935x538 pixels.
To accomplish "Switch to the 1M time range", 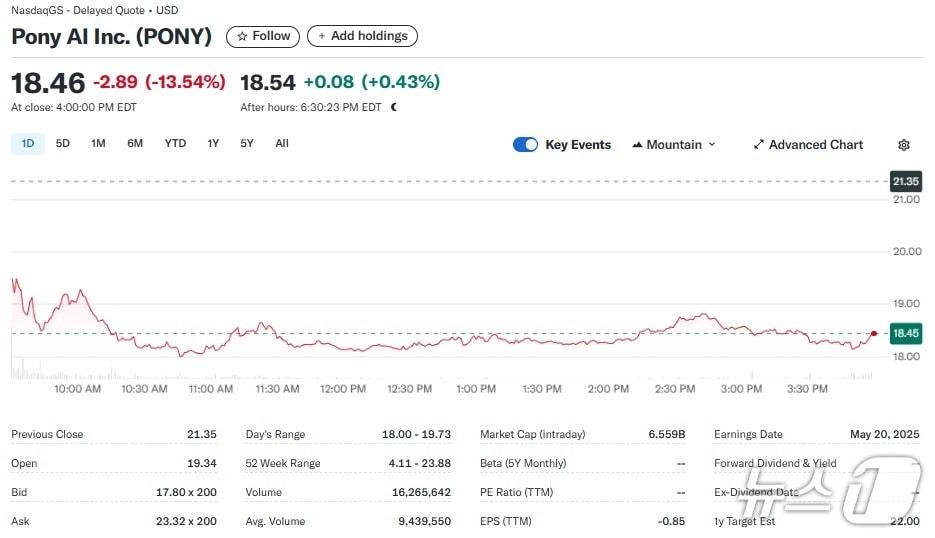I will click(x=98, y=144).
